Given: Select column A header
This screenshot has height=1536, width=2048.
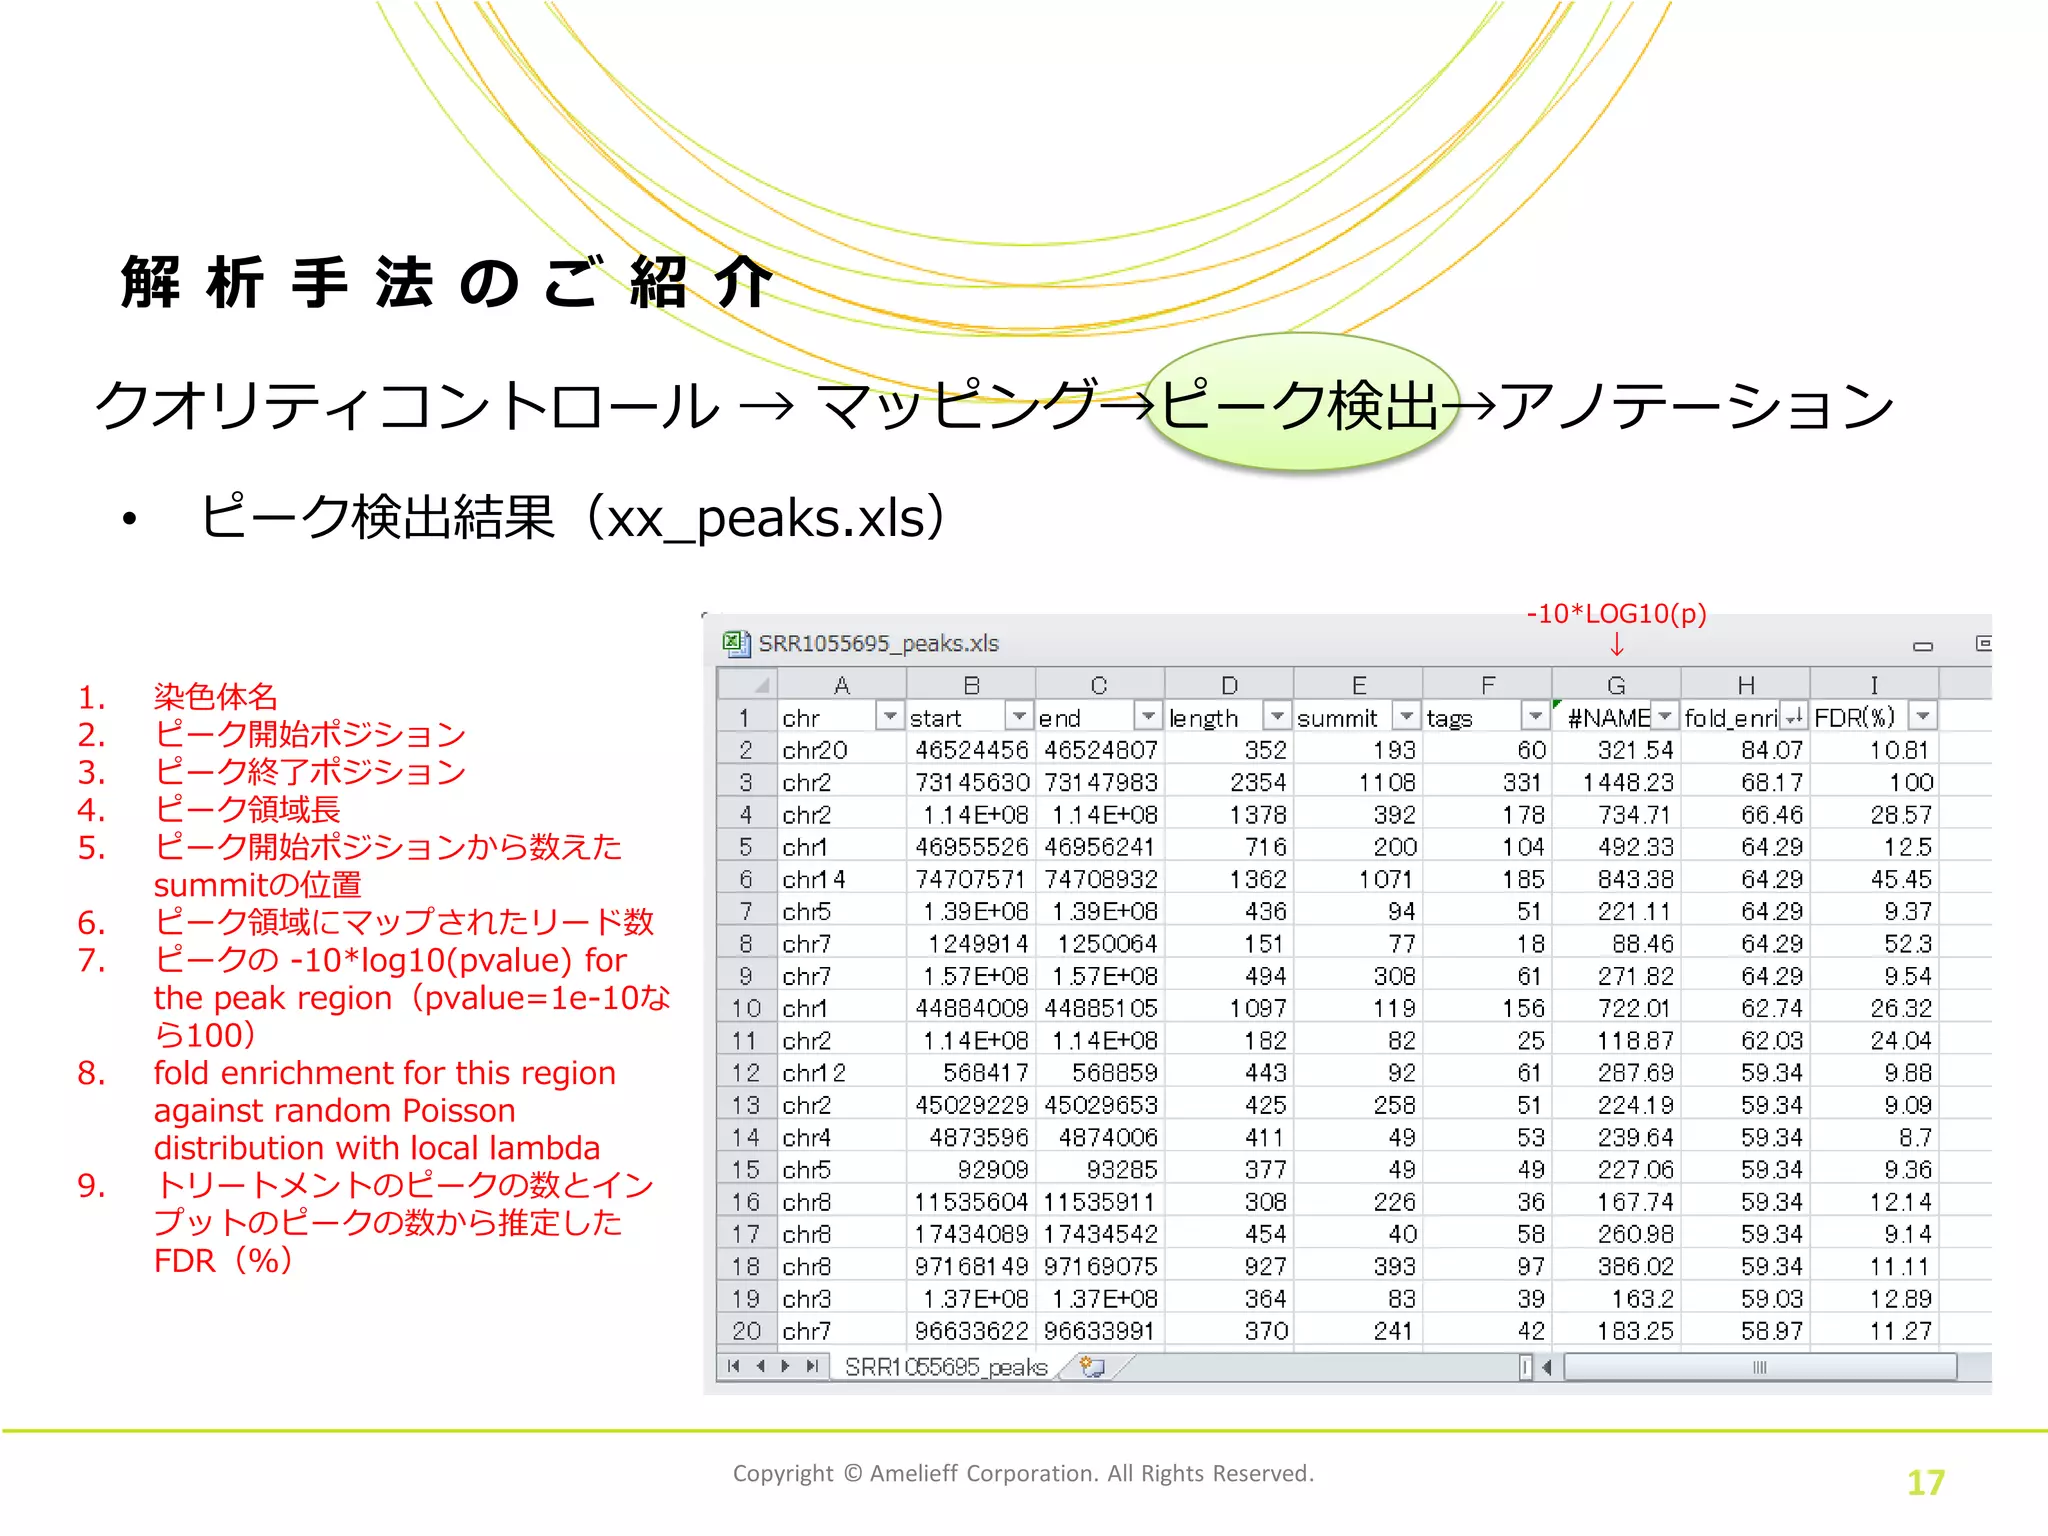Looking at the screenshot, I should pyautogui.click(x=841, y=685).
